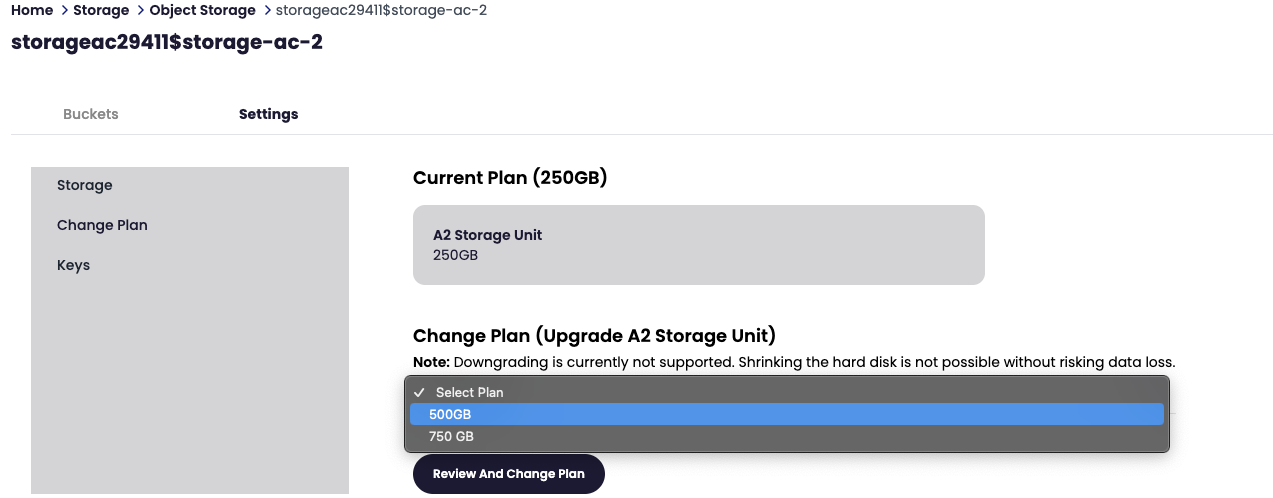Click the Change Plan (Upgrade A2 Storage Unit) heading
The width and height of the screenshot is (1273, 498).
point(594,335)
